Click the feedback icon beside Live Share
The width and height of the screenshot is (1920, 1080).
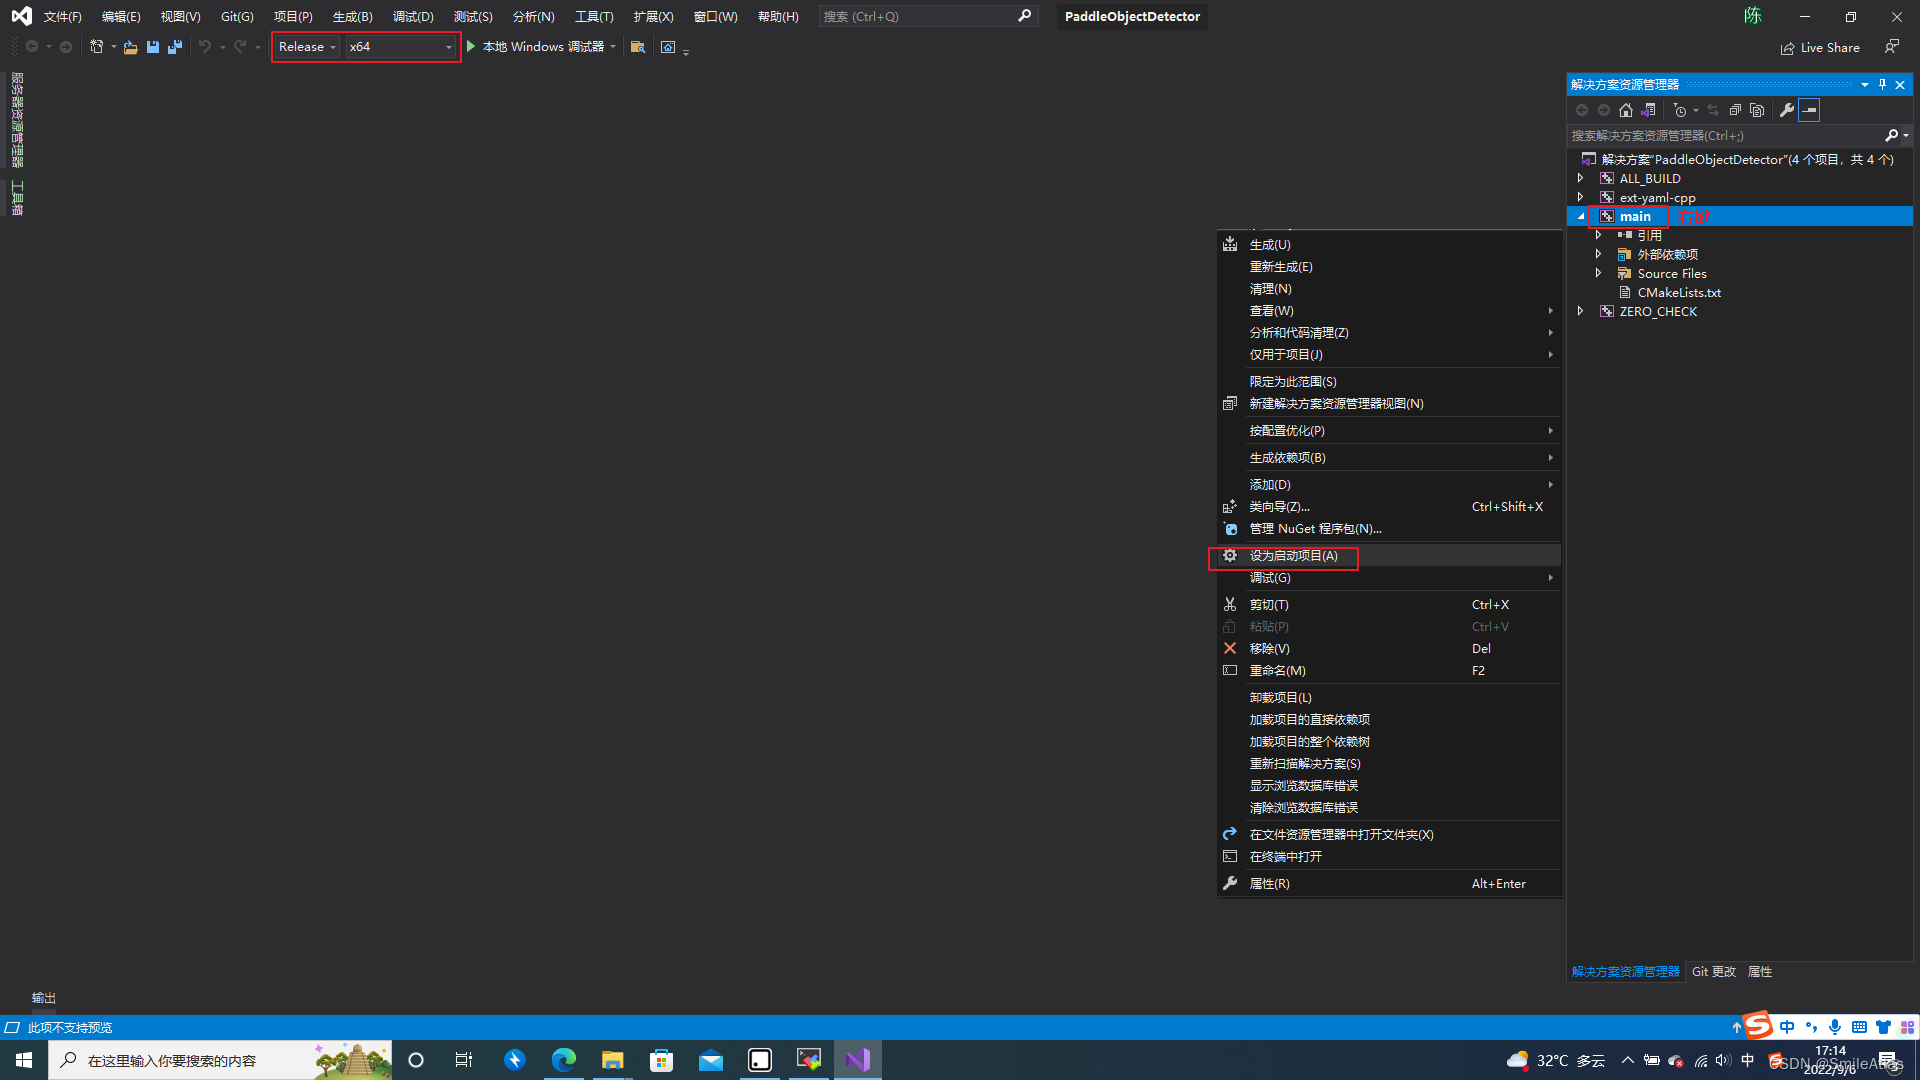1892,47
